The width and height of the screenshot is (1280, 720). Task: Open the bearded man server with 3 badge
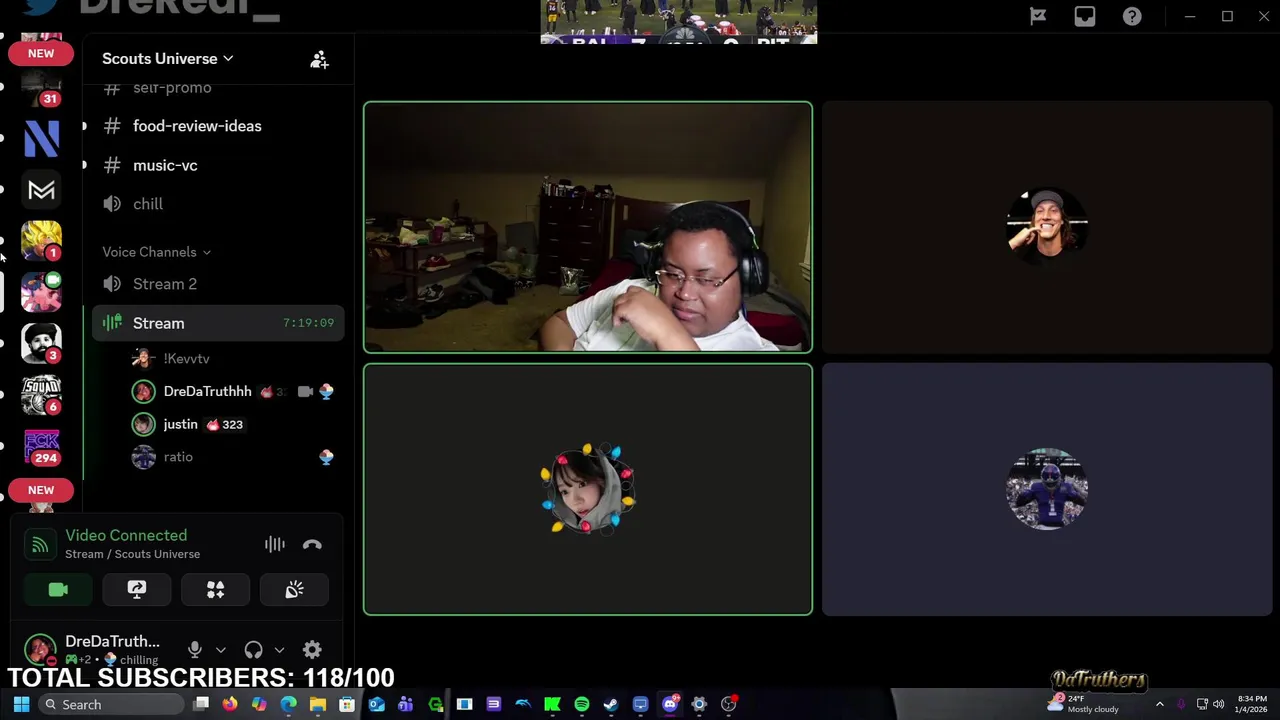(x=41, y=343)
